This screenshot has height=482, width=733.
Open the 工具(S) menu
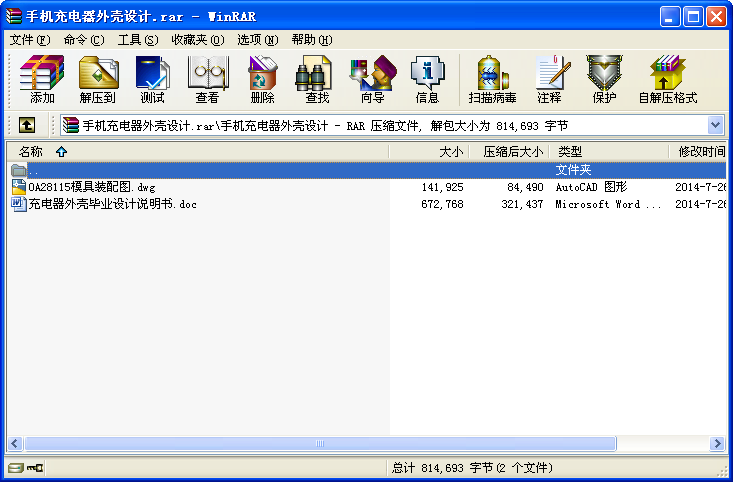(138, 40)
